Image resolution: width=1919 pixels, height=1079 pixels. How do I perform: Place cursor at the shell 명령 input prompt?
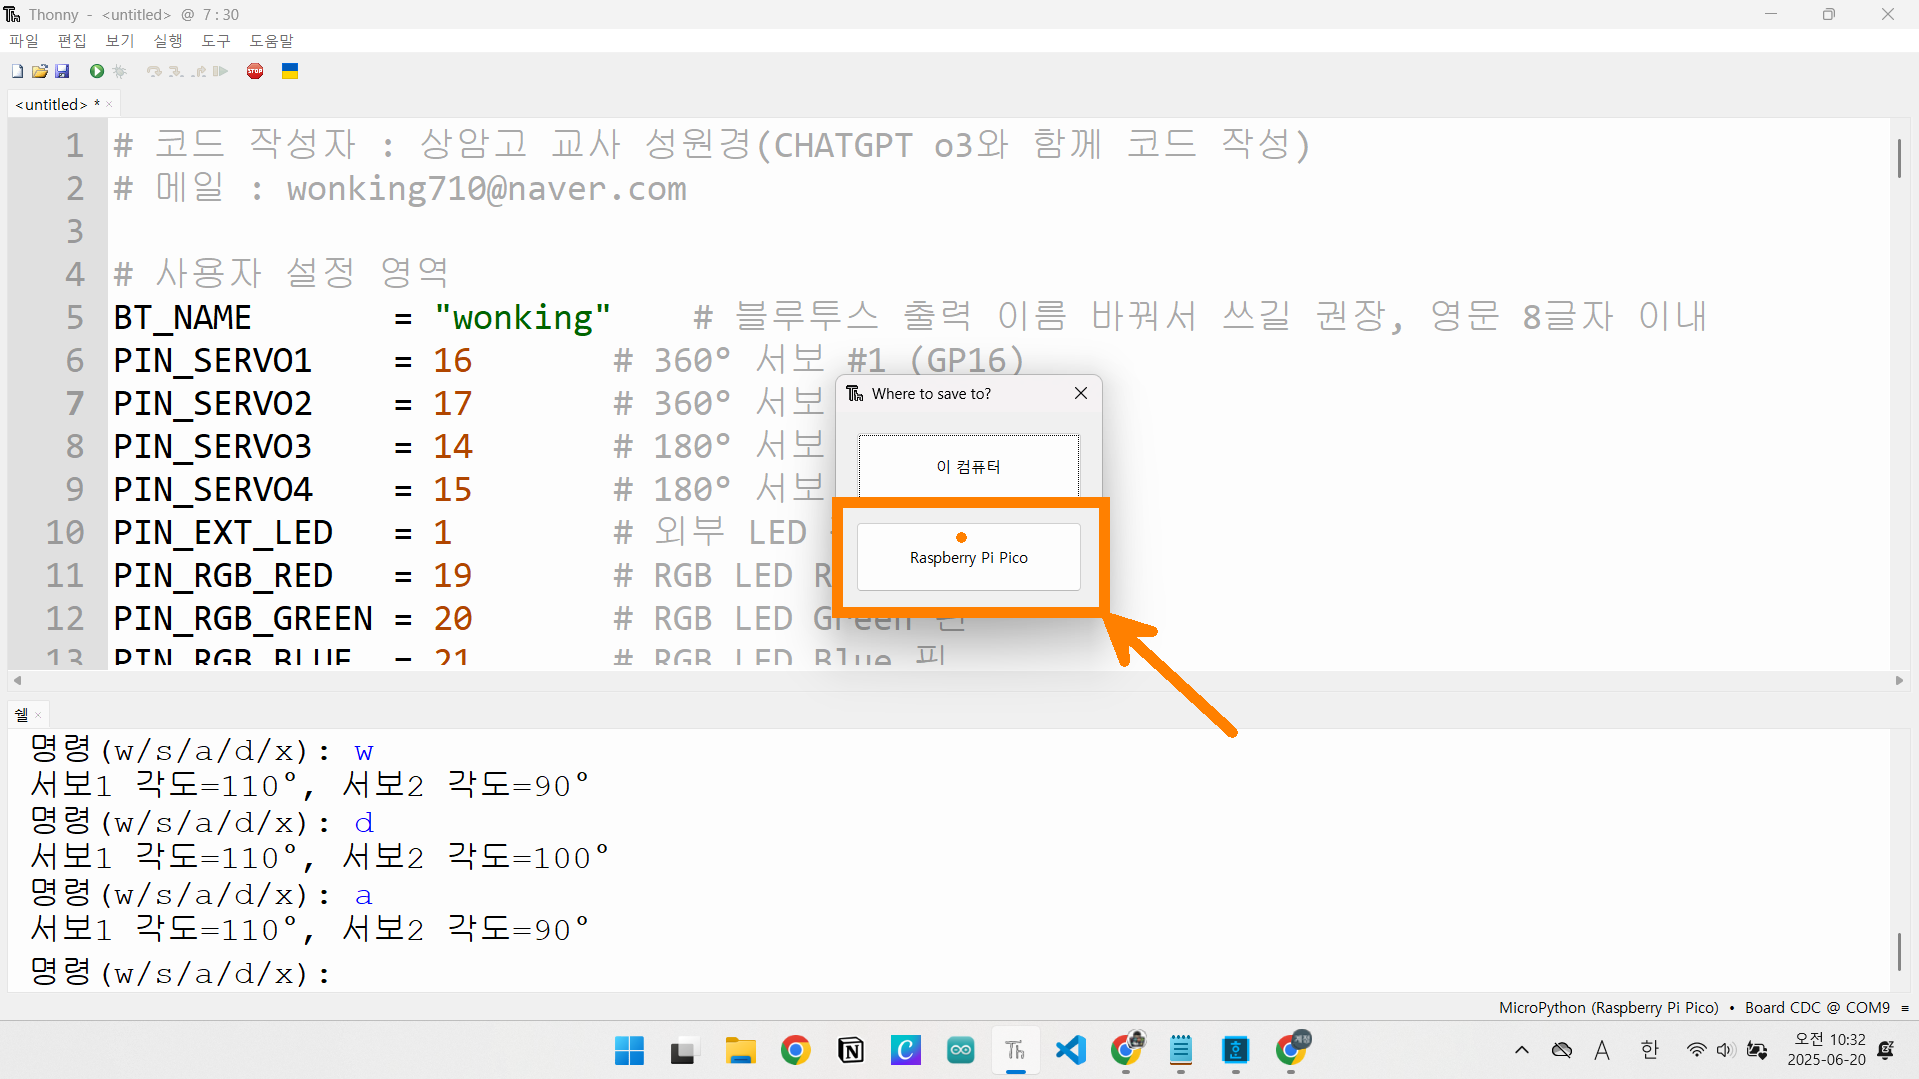coord(345,973)
